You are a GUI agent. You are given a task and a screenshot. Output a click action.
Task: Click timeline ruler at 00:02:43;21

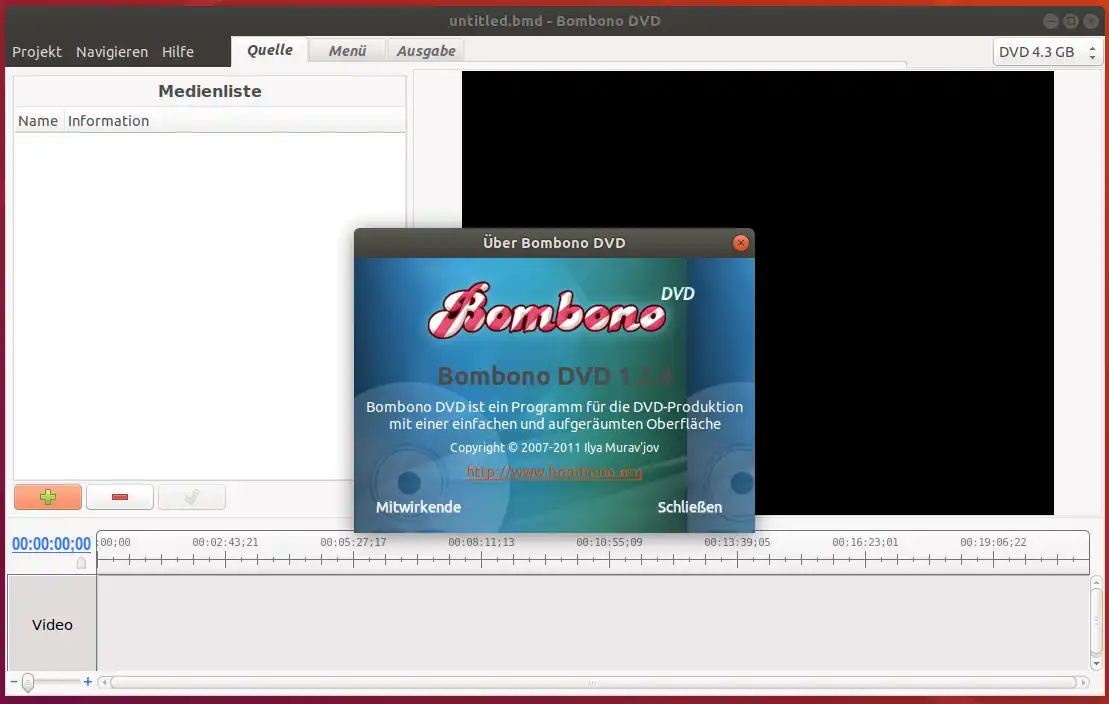pos(225,543)
